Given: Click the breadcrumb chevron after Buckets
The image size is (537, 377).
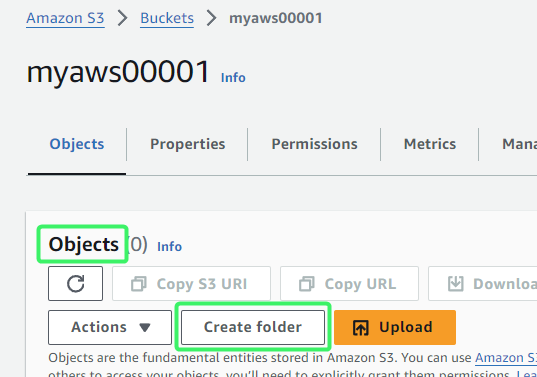Looking at the screenshot, I should point(211,18).
